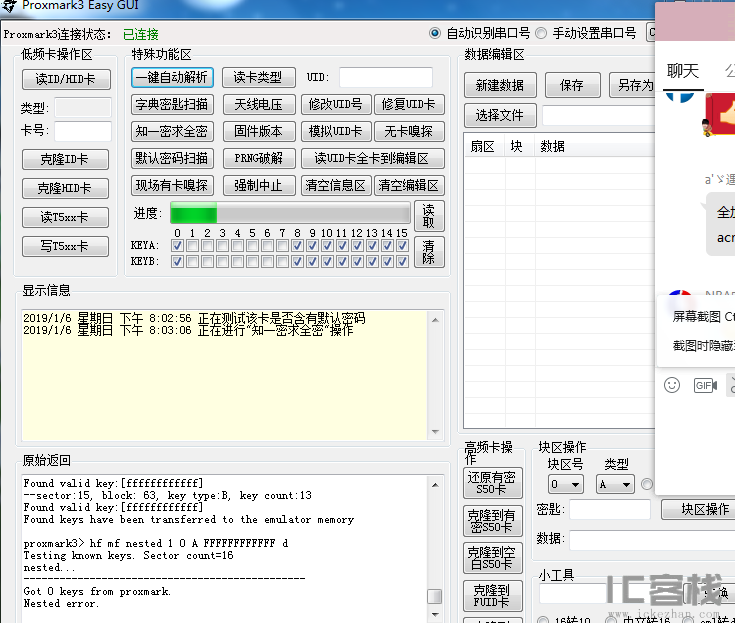Select manual serial port radio (手动设置串口号)
The height and width of the screenshot is (623, 735).
click(x=541, y=33)
